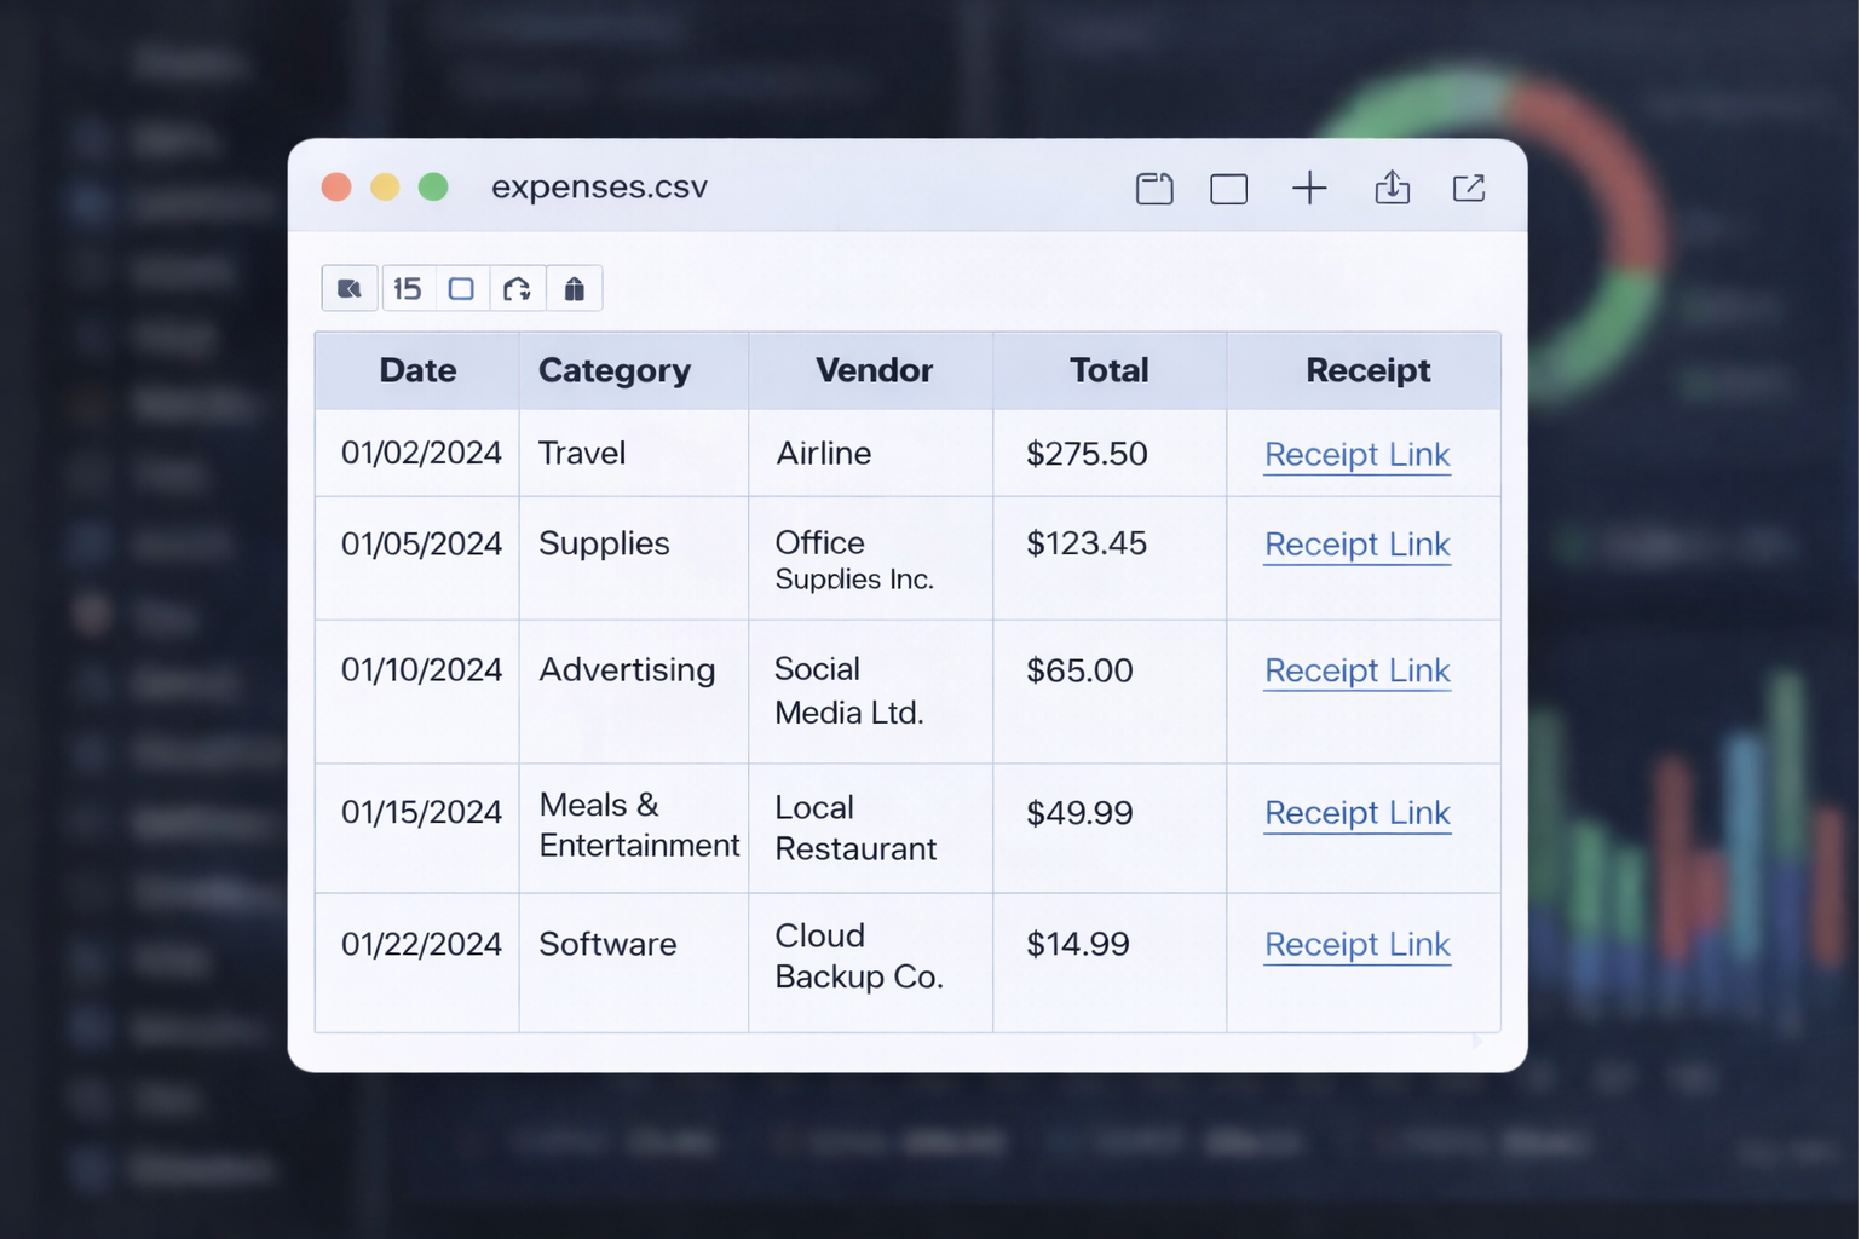The image size is (1859, 1239).
Task: Open the copy pages icon in the title bar
Action: 1154,188
